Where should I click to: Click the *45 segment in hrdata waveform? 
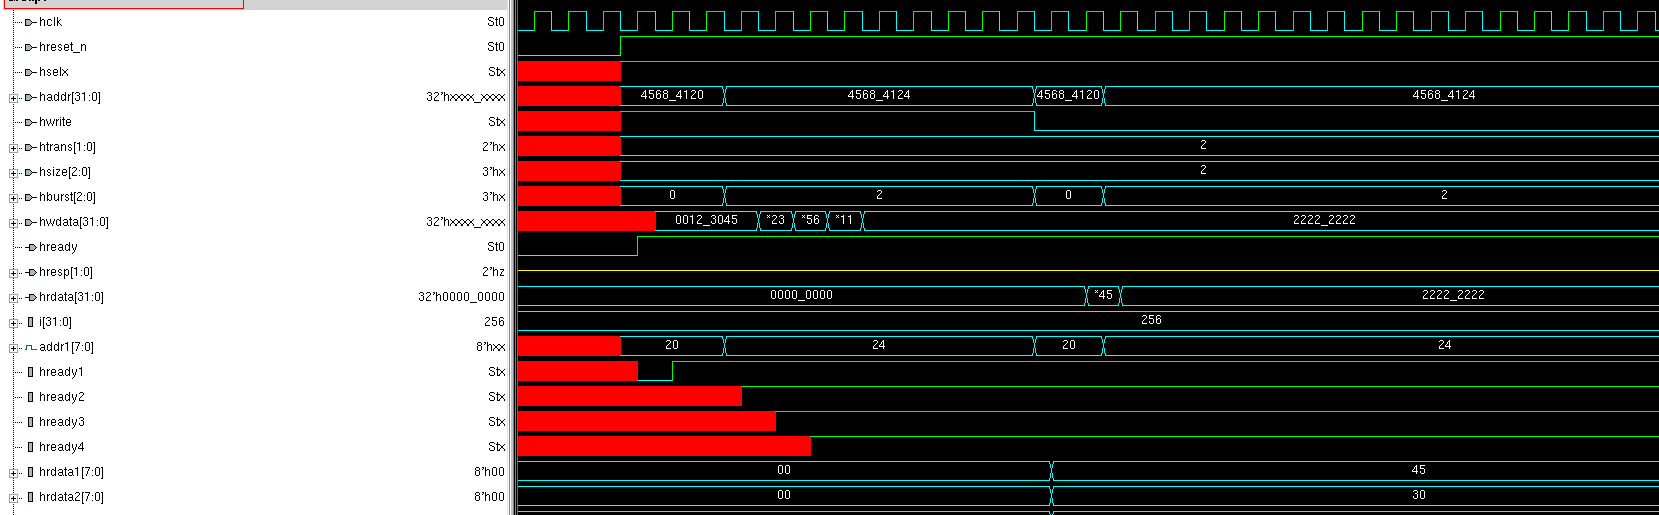pos(1103,295)
